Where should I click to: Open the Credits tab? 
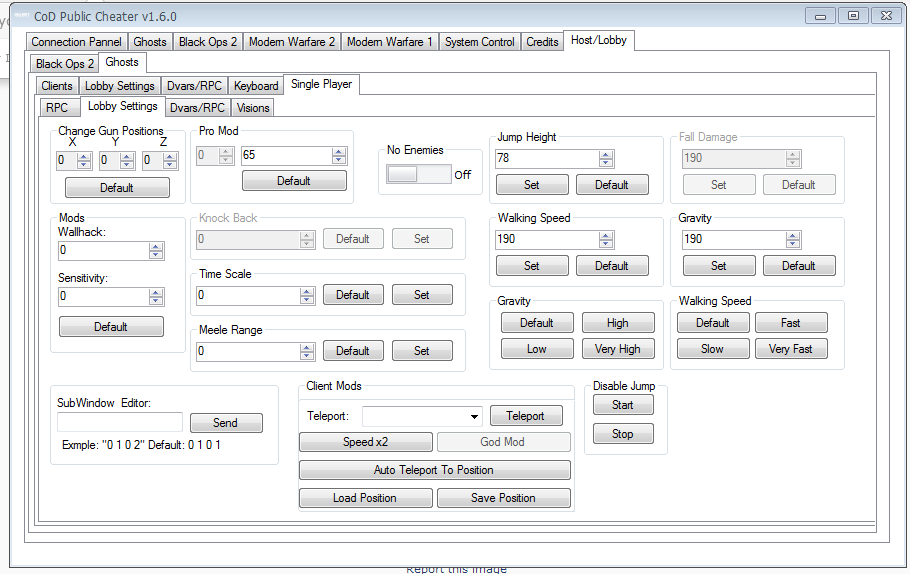[x=542, y=42]
